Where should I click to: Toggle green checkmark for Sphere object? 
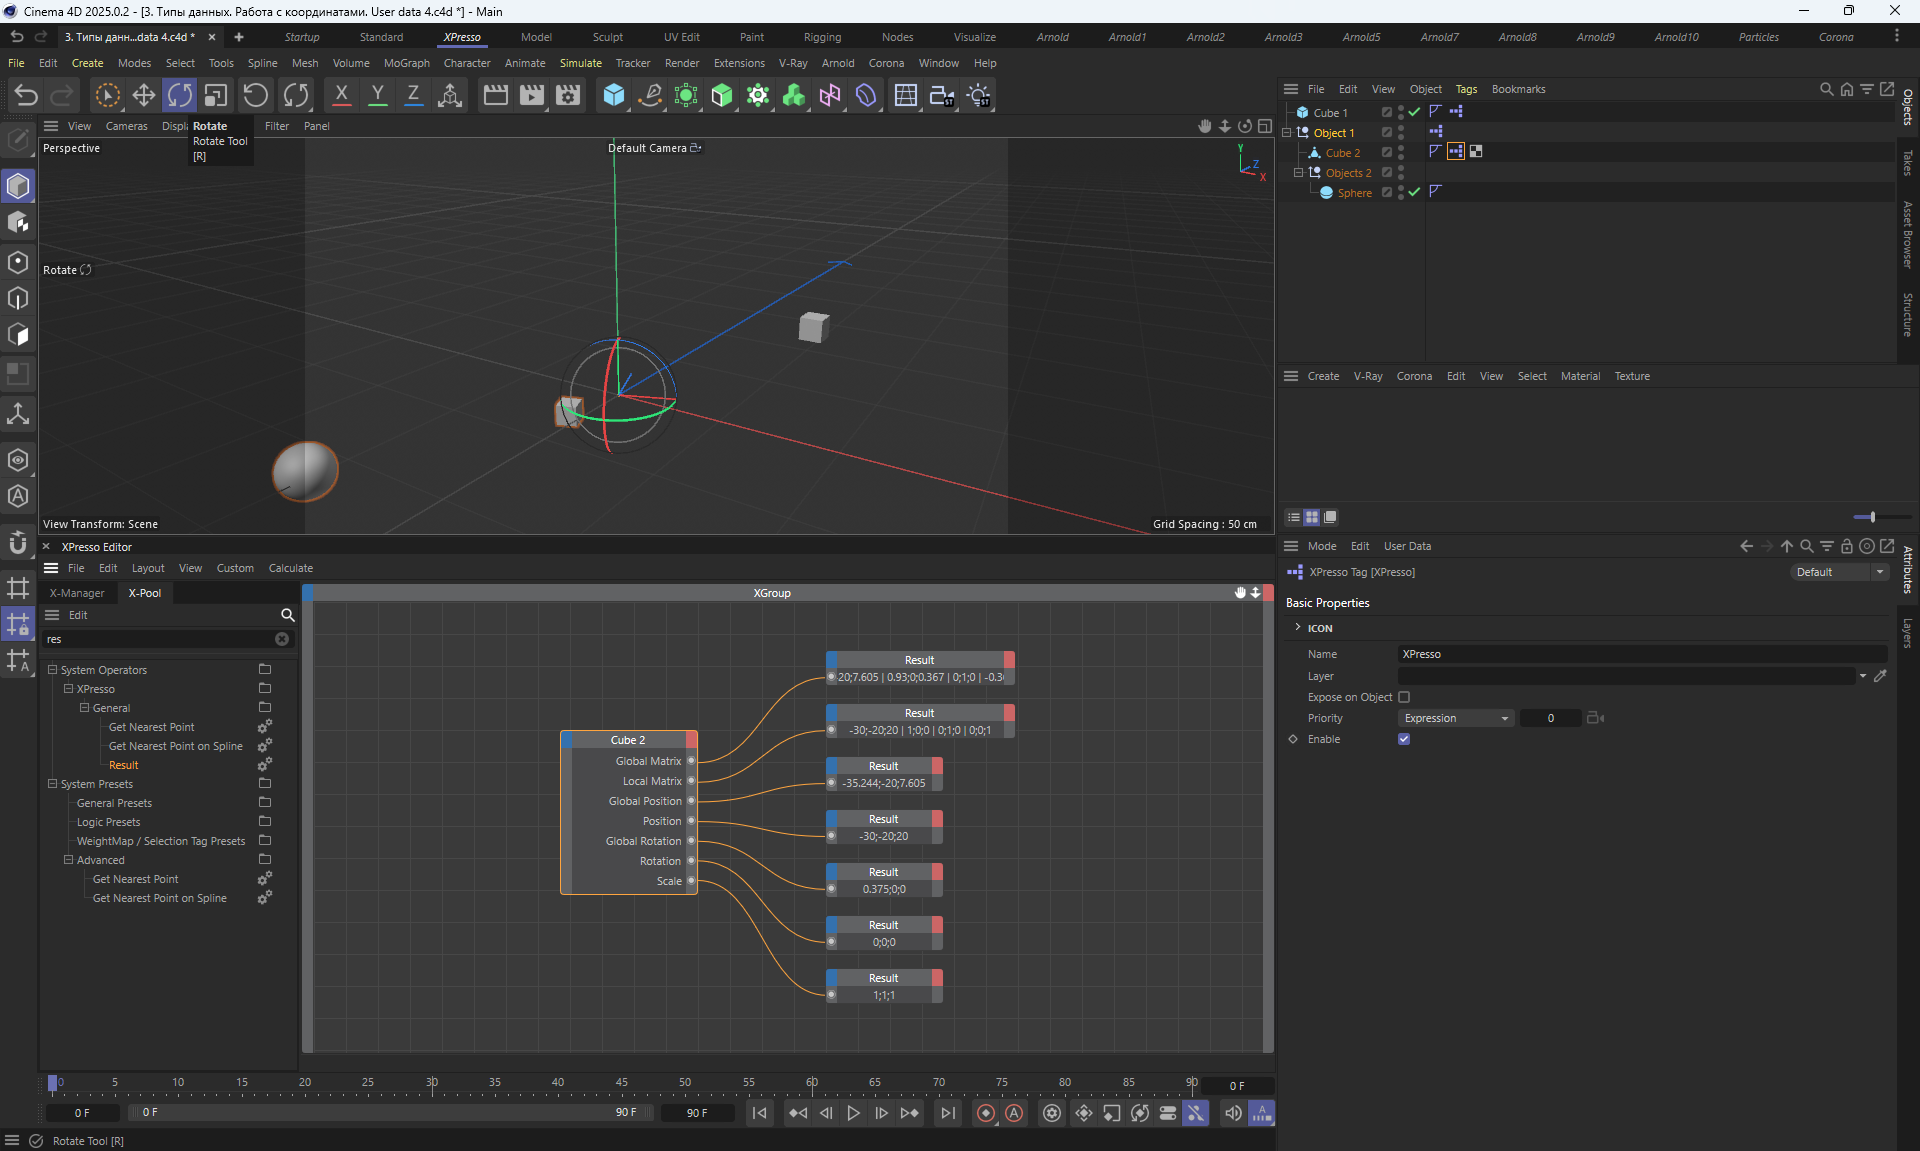[x=1414, y=192]
